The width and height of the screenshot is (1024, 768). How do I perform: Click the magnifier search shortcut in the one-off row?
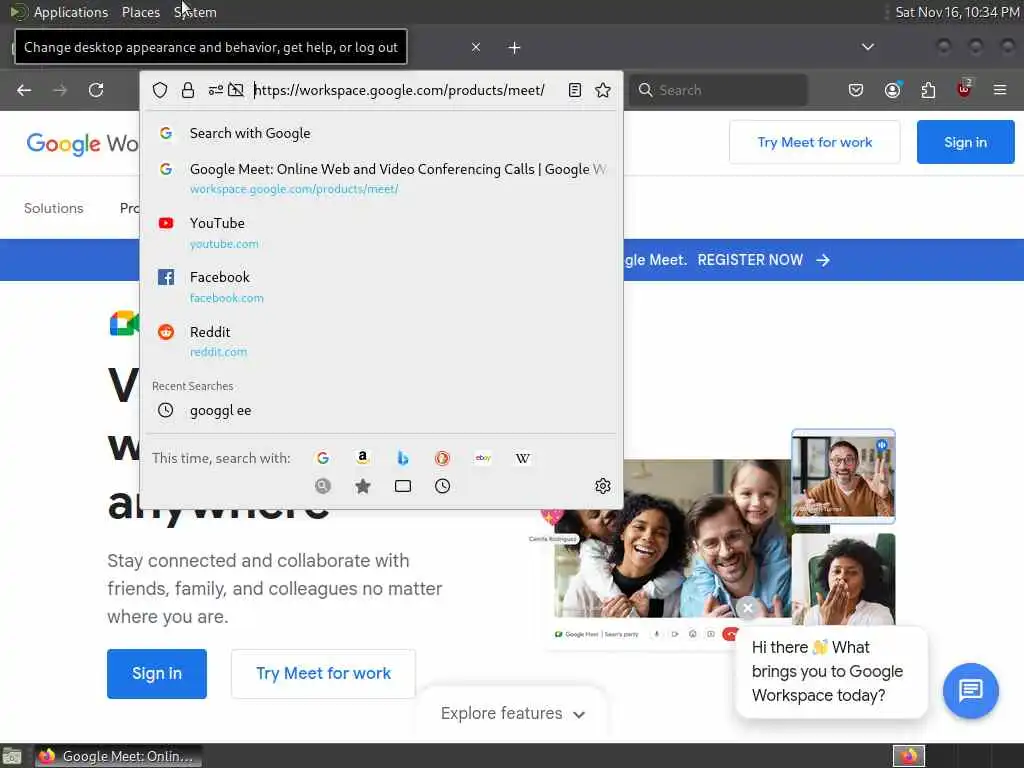323,486
